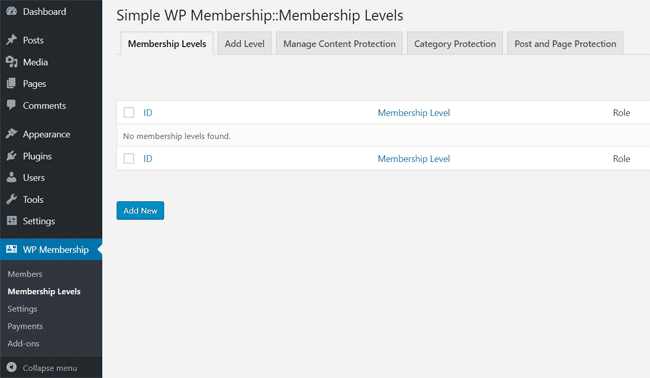The image size is (650, 378).
Task: Open Payments submenu item
Action: click(x=25, y=326)
